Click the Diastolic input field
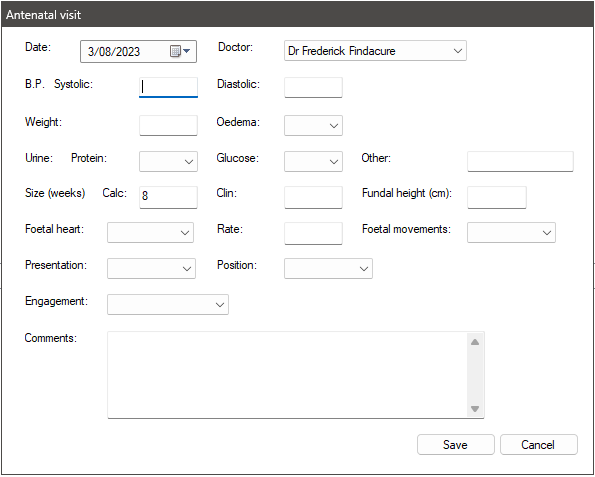Screen dimensions: 595x477 [x=313, y=87]
